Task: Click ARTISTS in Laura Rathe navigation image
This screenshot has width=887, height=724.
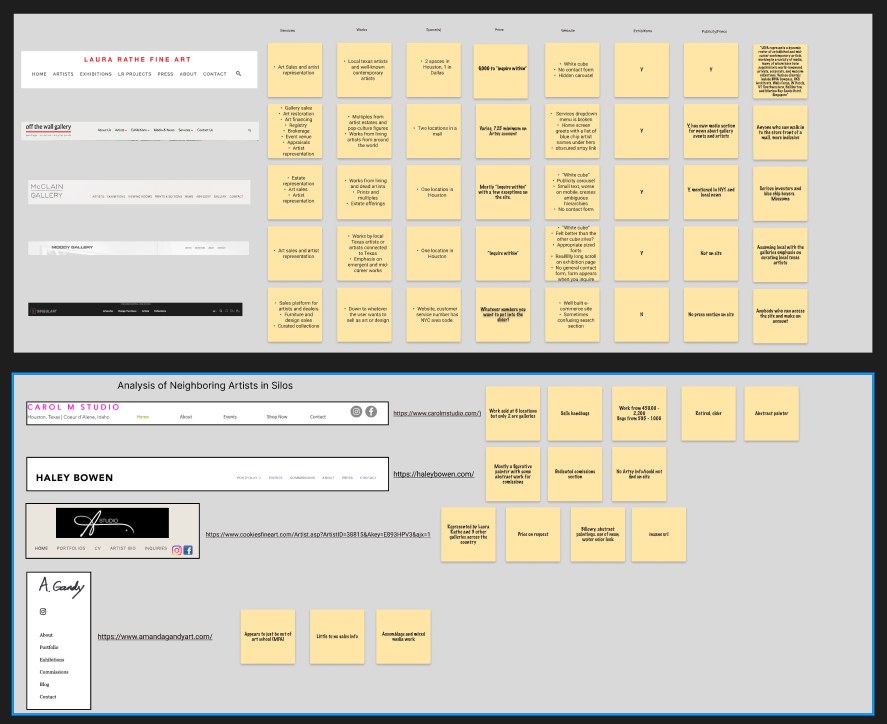Action: (x=63, y=74)
